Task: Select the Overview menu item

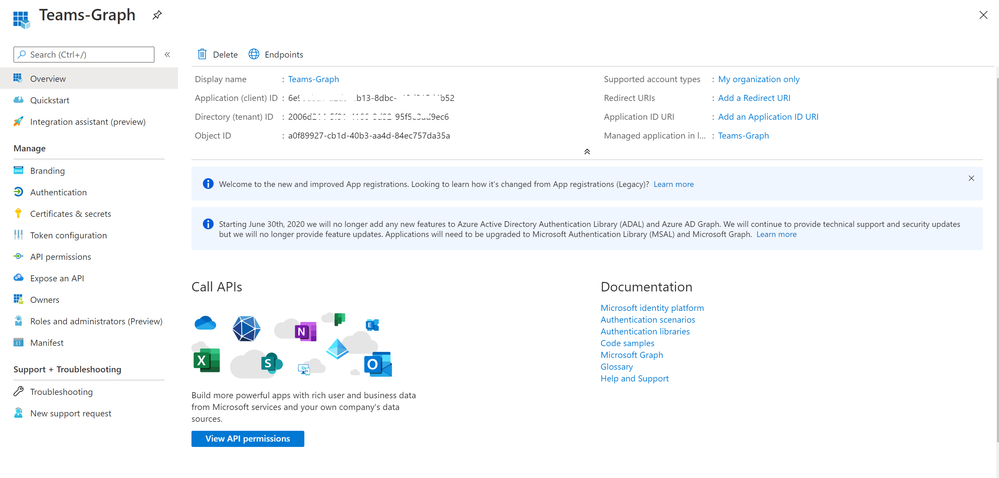Action: [89, 79]
